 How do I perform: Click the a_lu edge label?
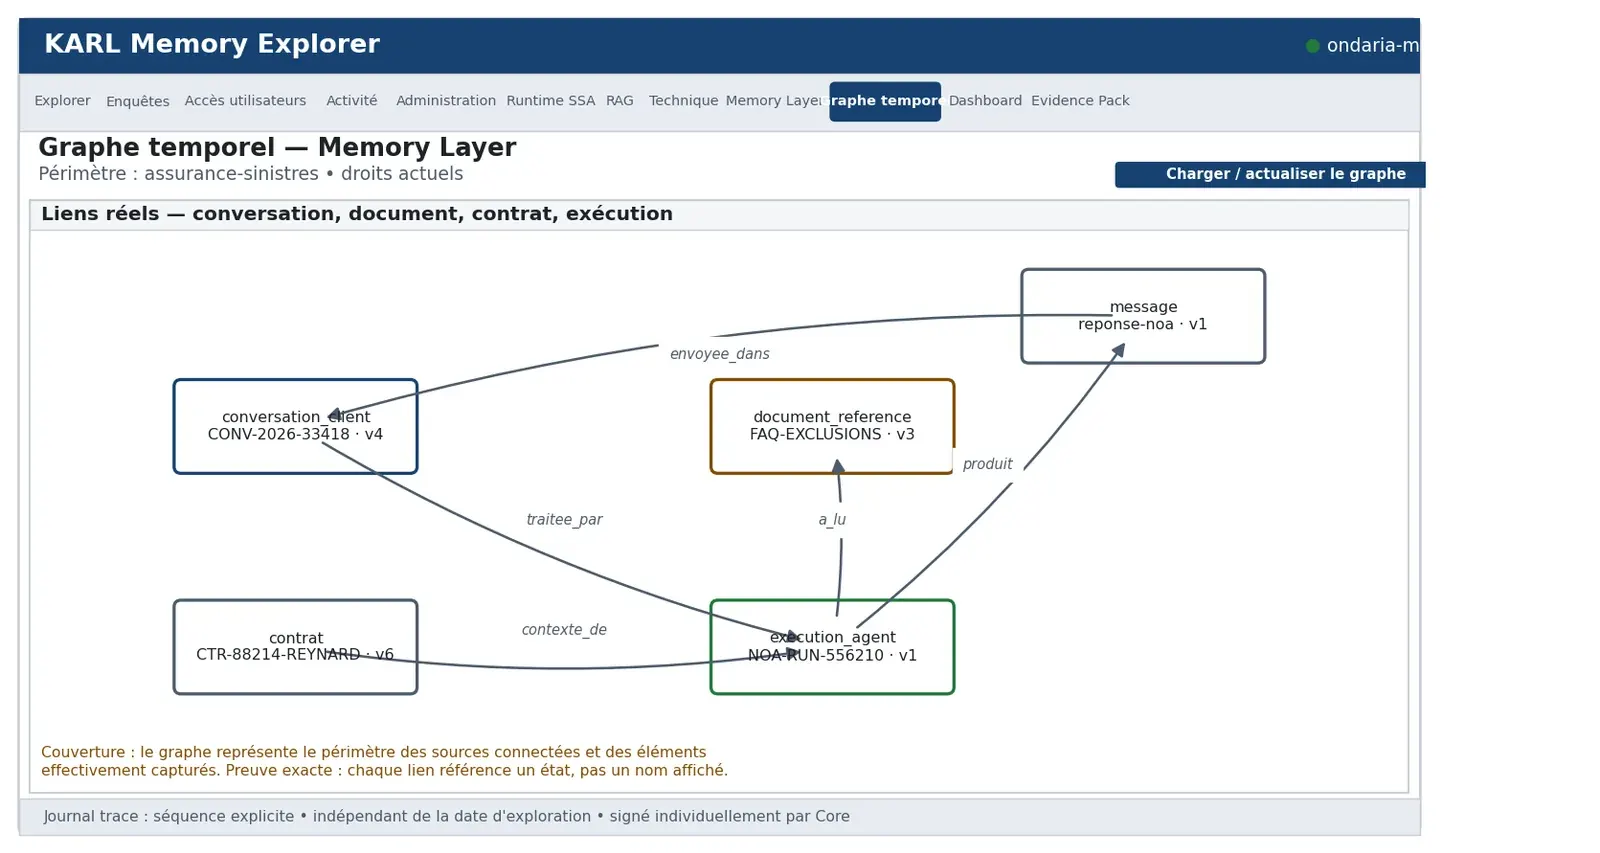pyautogui.click(x=832, y=520)
